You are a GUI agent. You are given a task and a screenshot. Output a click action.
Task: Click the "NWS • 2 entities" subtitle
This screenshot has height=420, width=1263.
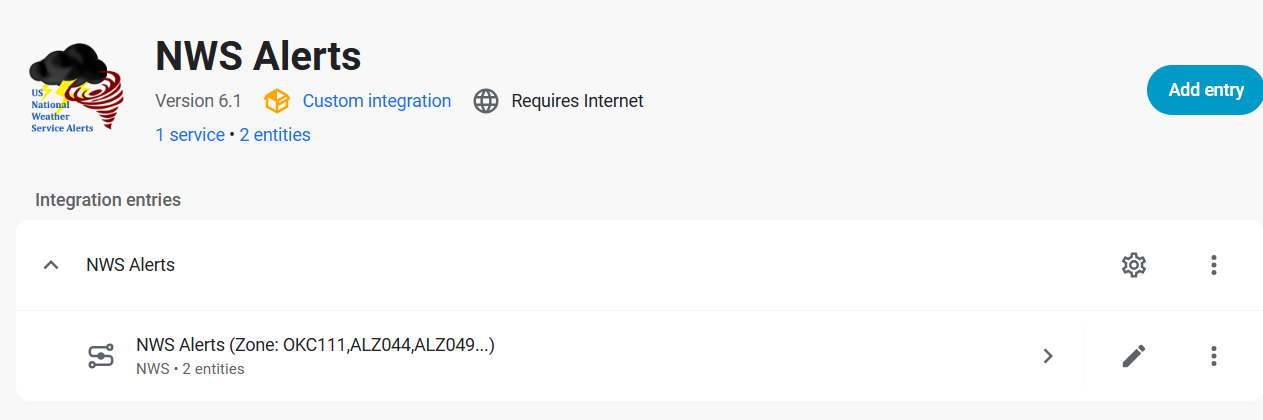(x=190, y=369)
